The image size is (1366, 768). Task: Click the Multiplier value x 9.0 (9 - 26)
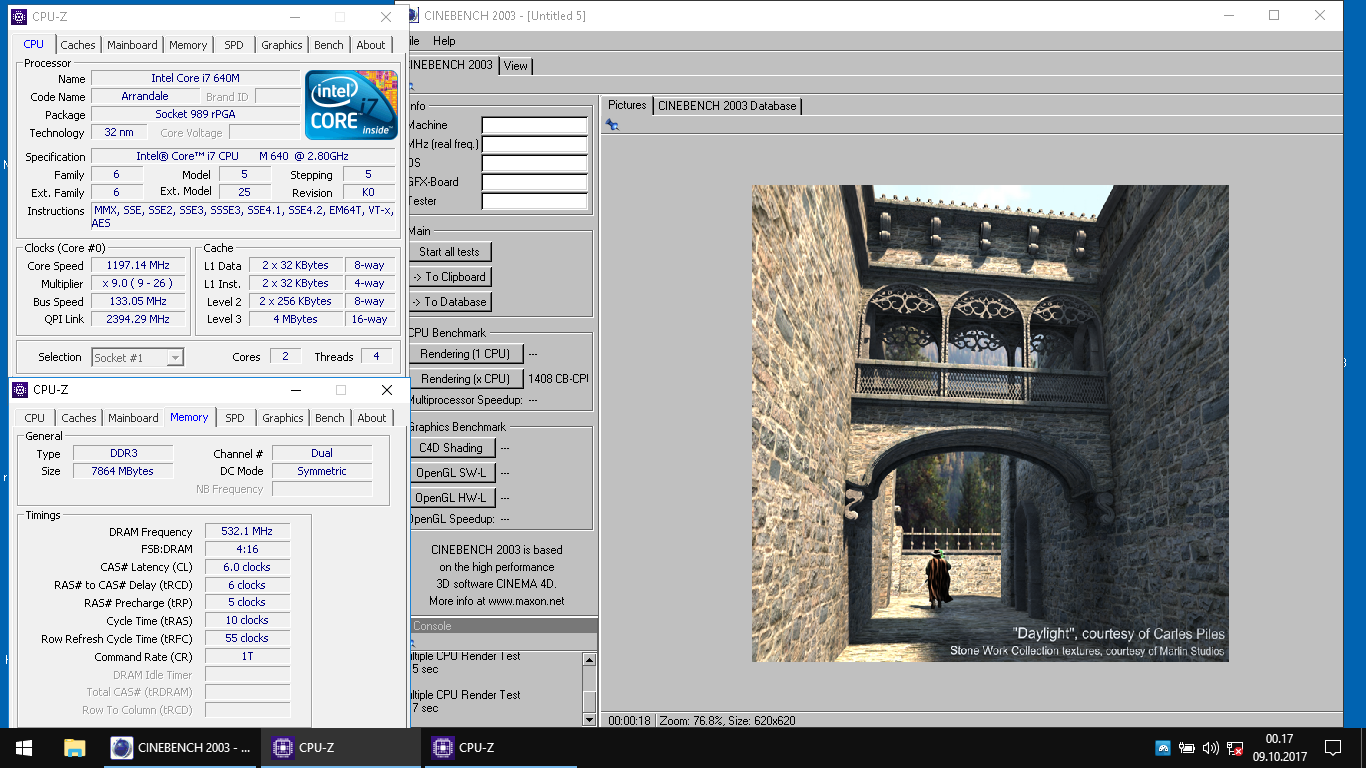click(139, 283)
